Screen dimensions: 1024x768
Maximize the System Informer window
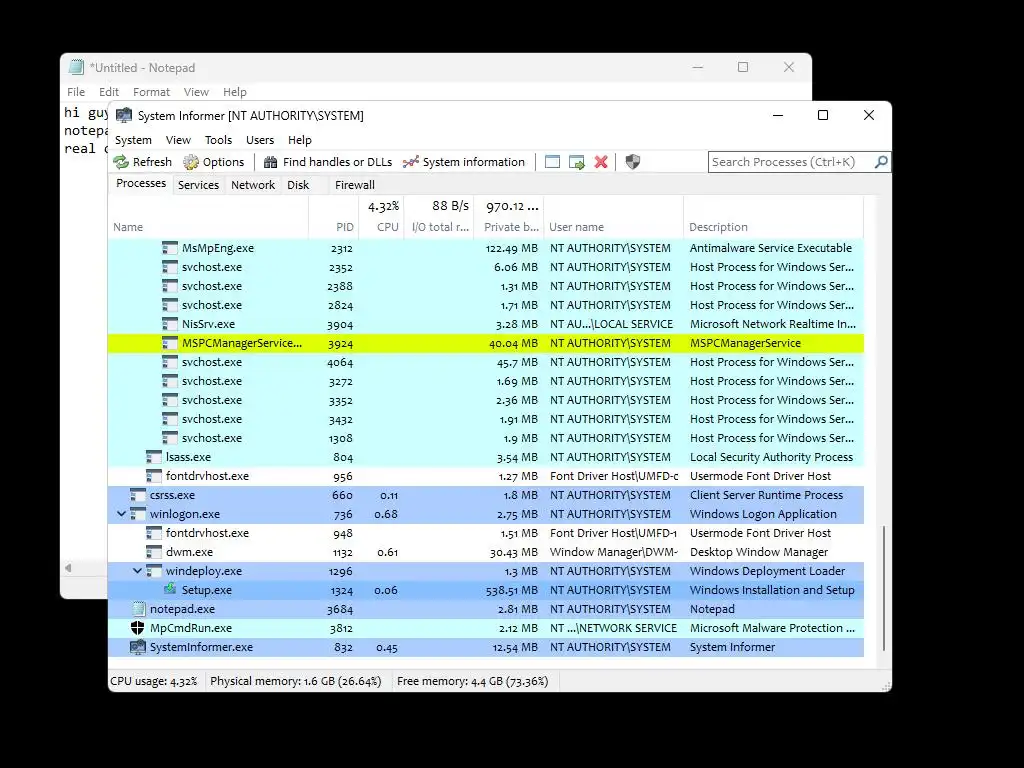click(x=823, y=115)
